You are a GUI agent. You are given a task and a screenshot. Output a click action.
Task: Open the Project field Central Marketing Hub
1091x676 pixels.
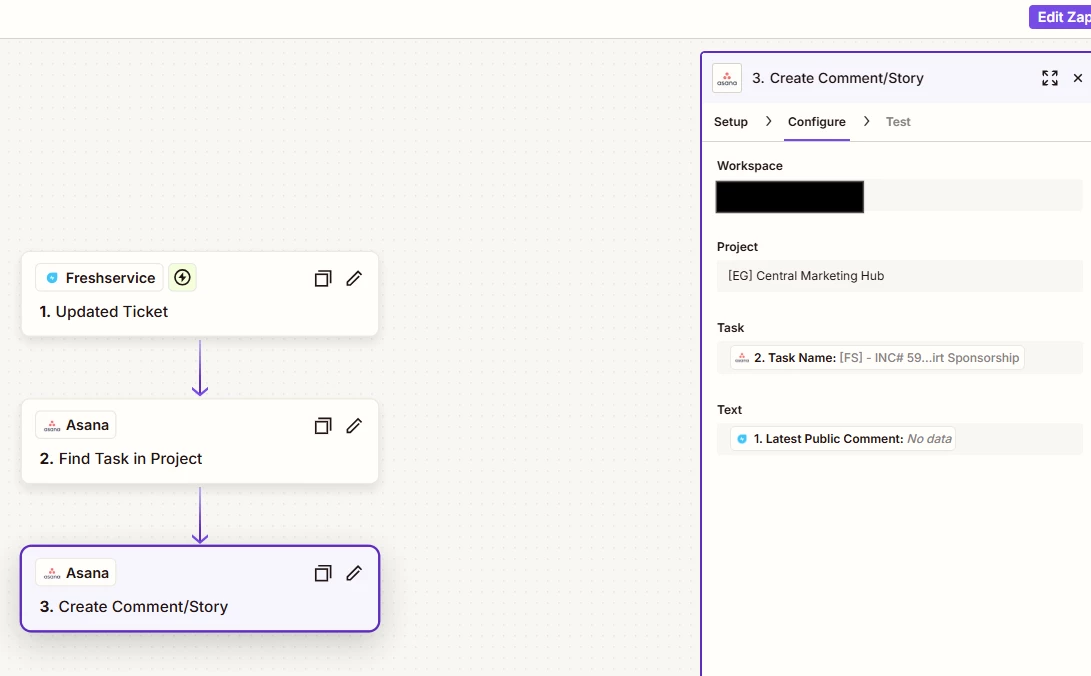[899, 276]
